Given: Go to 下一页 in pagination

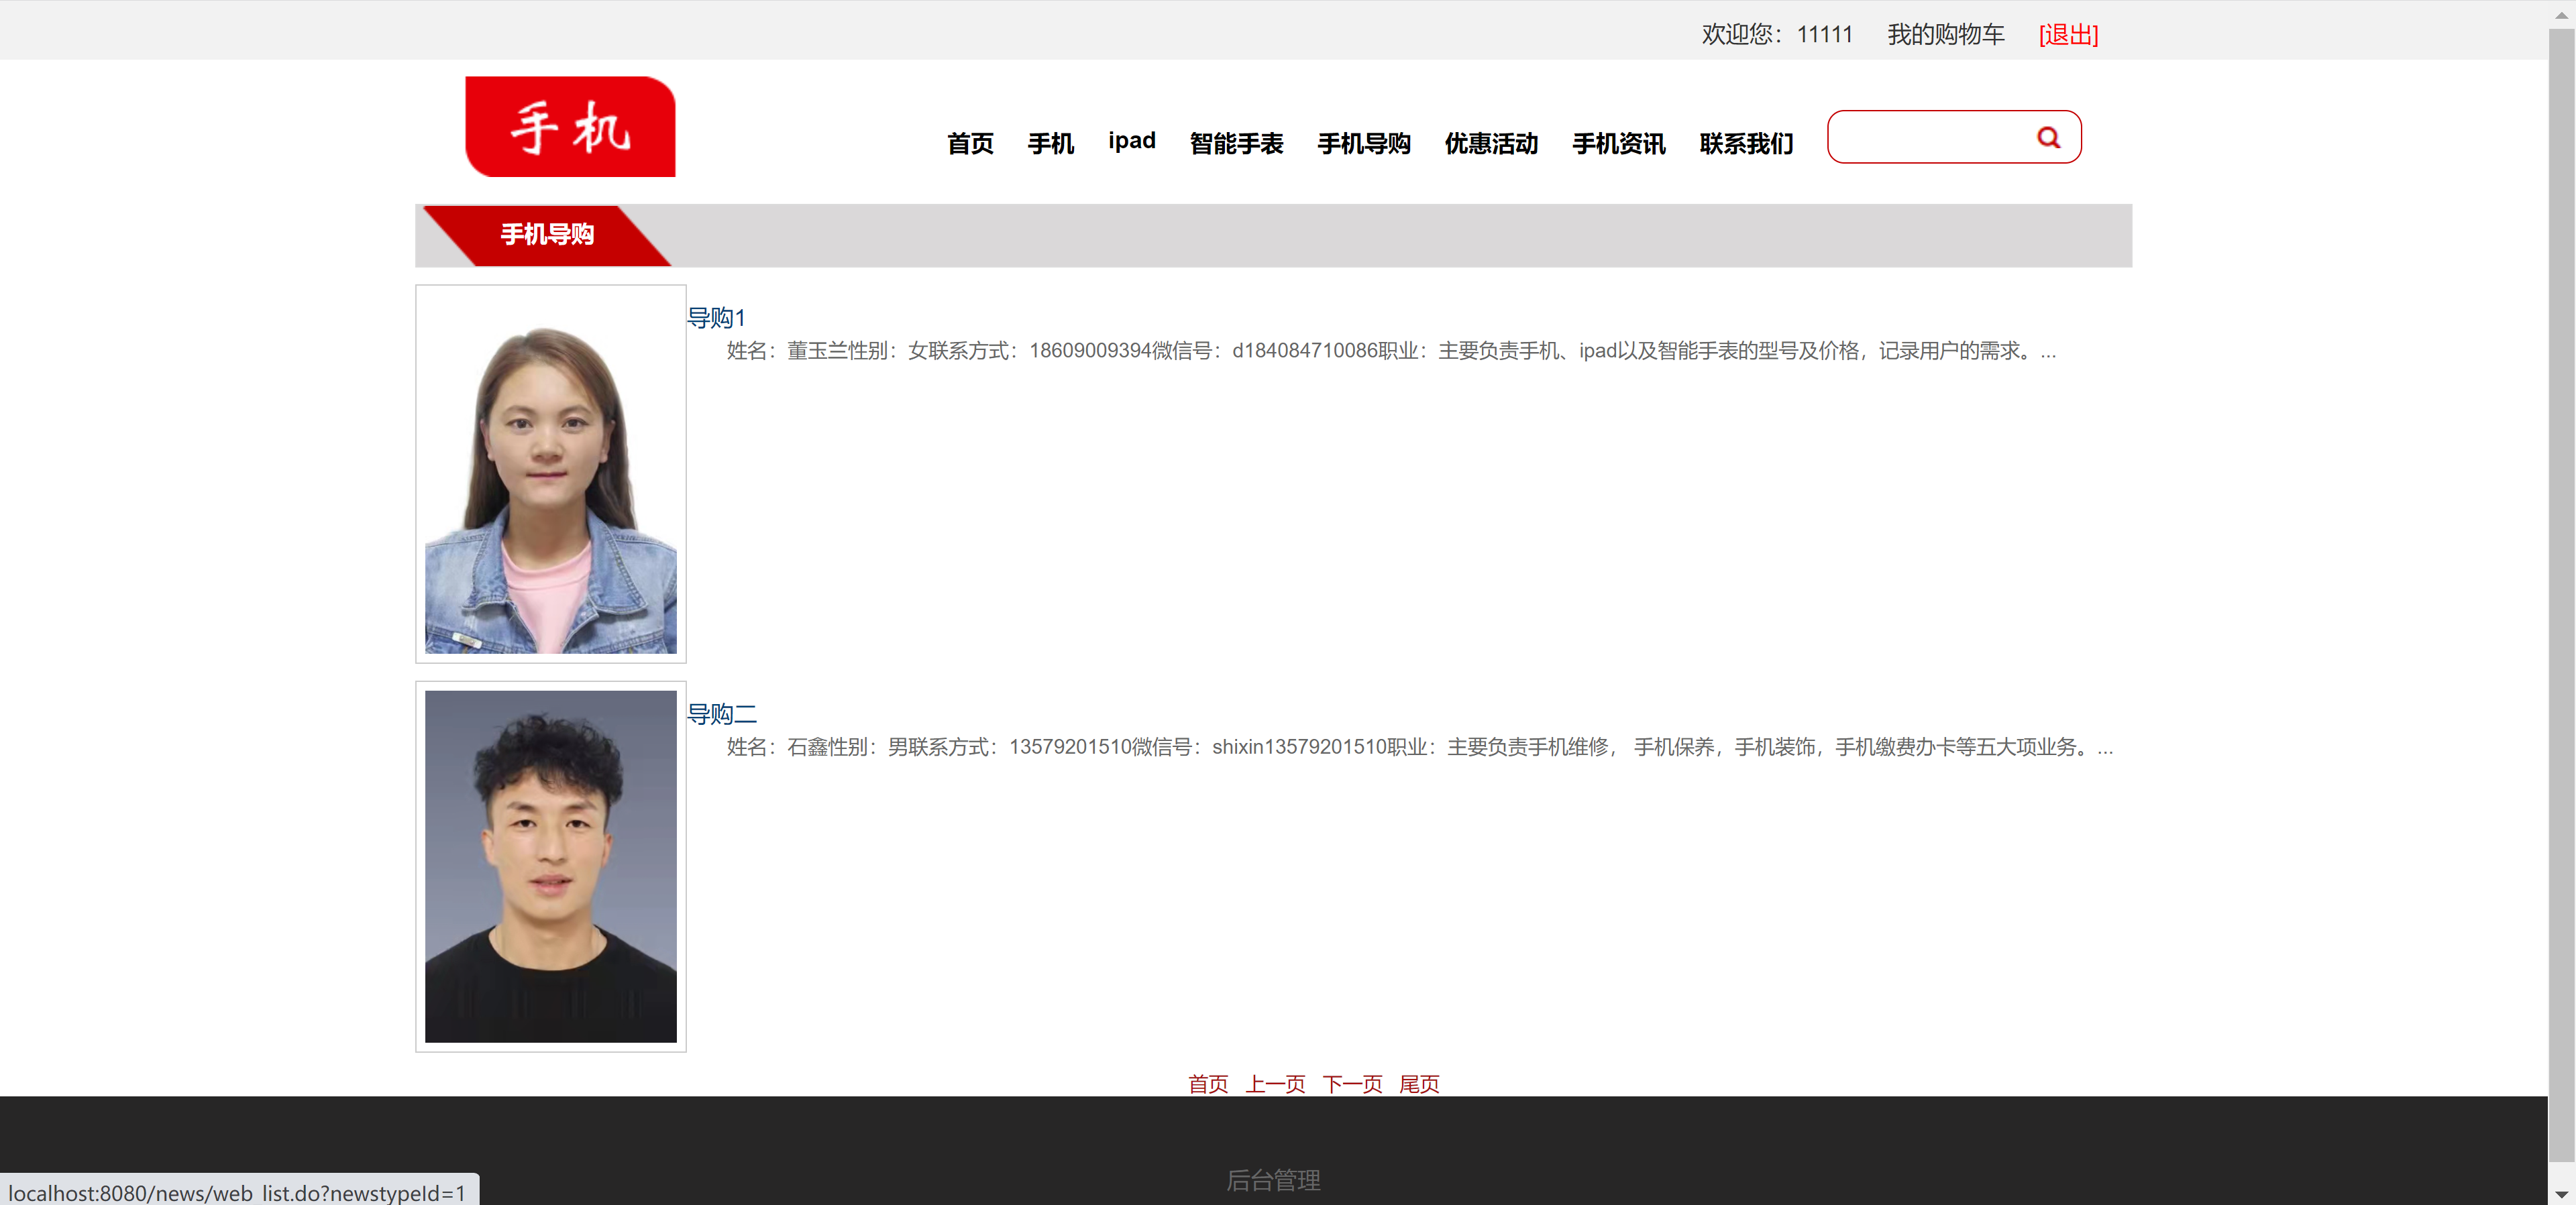Looking at the screenshot, I should (1352, 1083).
